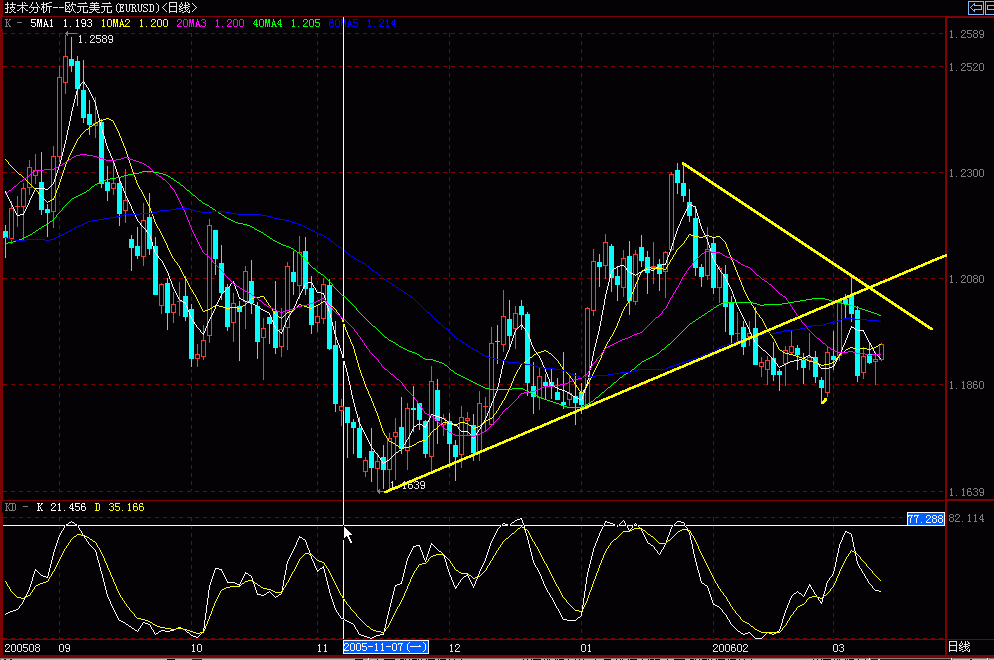Click the 1.1860 price axis label

coord(967,385)
